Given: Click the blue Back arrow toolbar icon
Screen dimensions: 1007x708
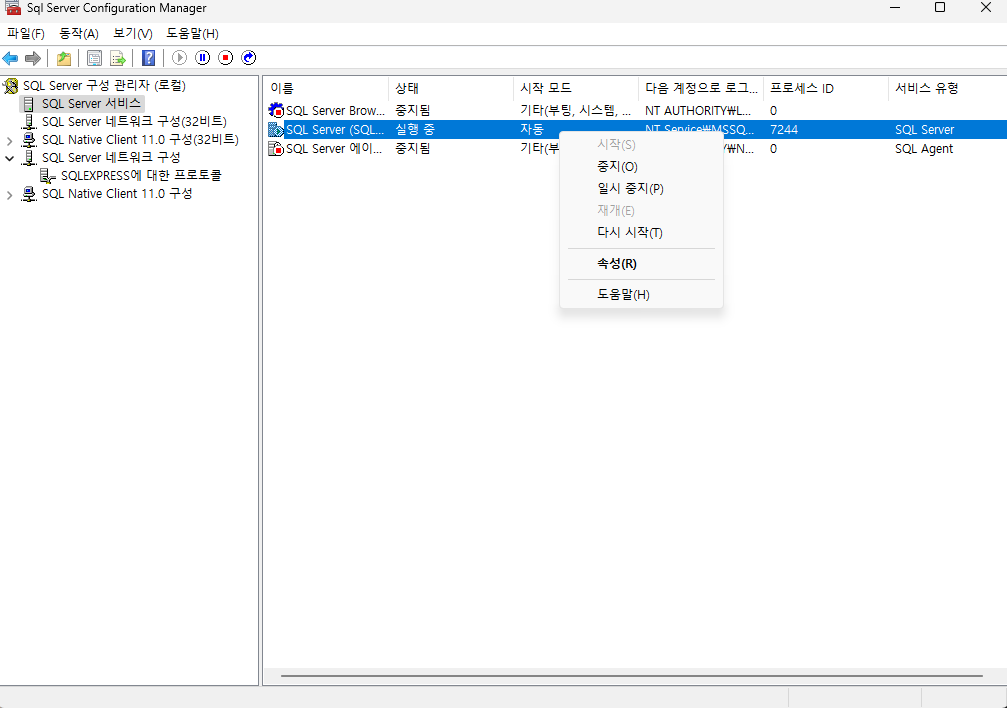Looking at the screenshot, I should pos(10,58).
